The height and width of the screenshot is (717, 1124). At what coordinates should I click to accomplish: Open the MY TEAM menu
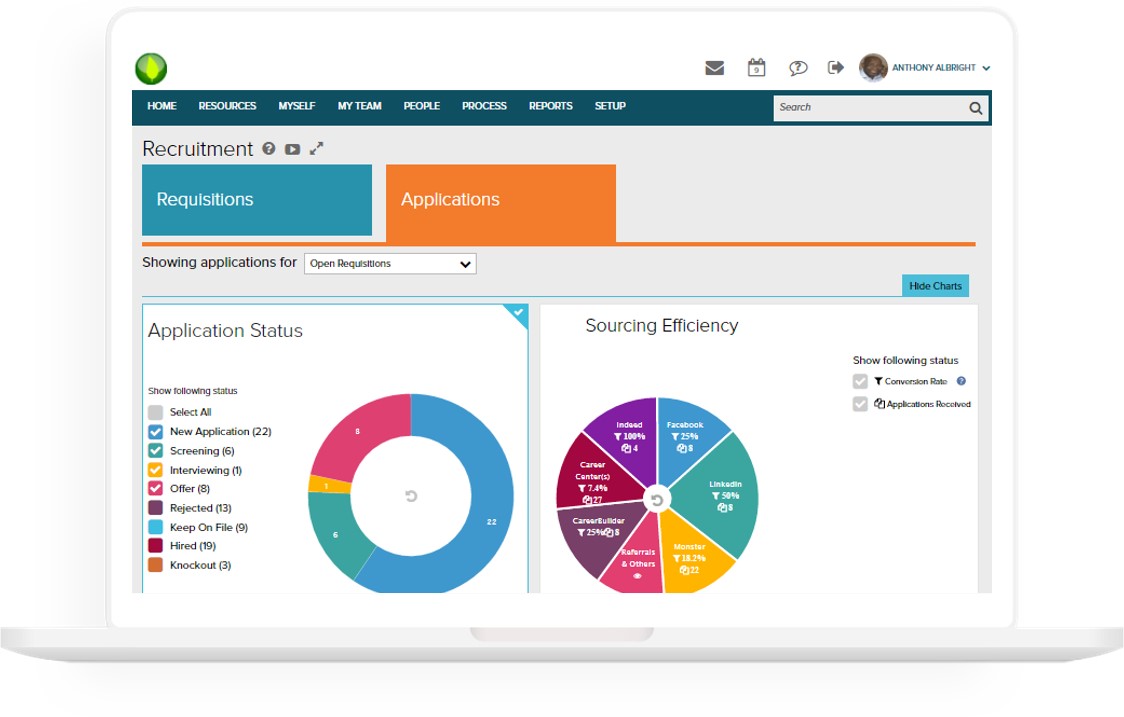(x=359, y=106)
